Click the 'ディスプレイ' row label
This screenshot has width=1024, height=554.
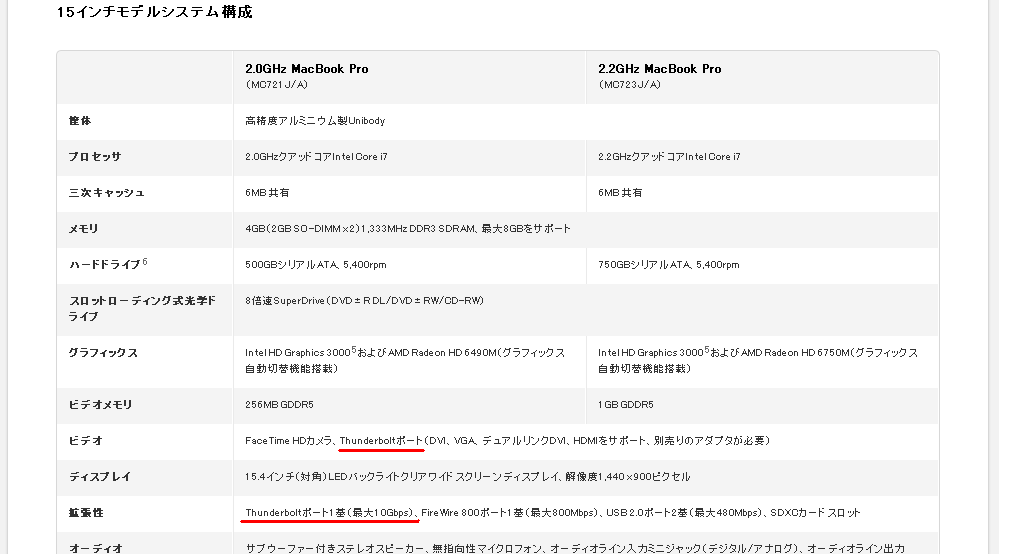(x=100, y=476)
